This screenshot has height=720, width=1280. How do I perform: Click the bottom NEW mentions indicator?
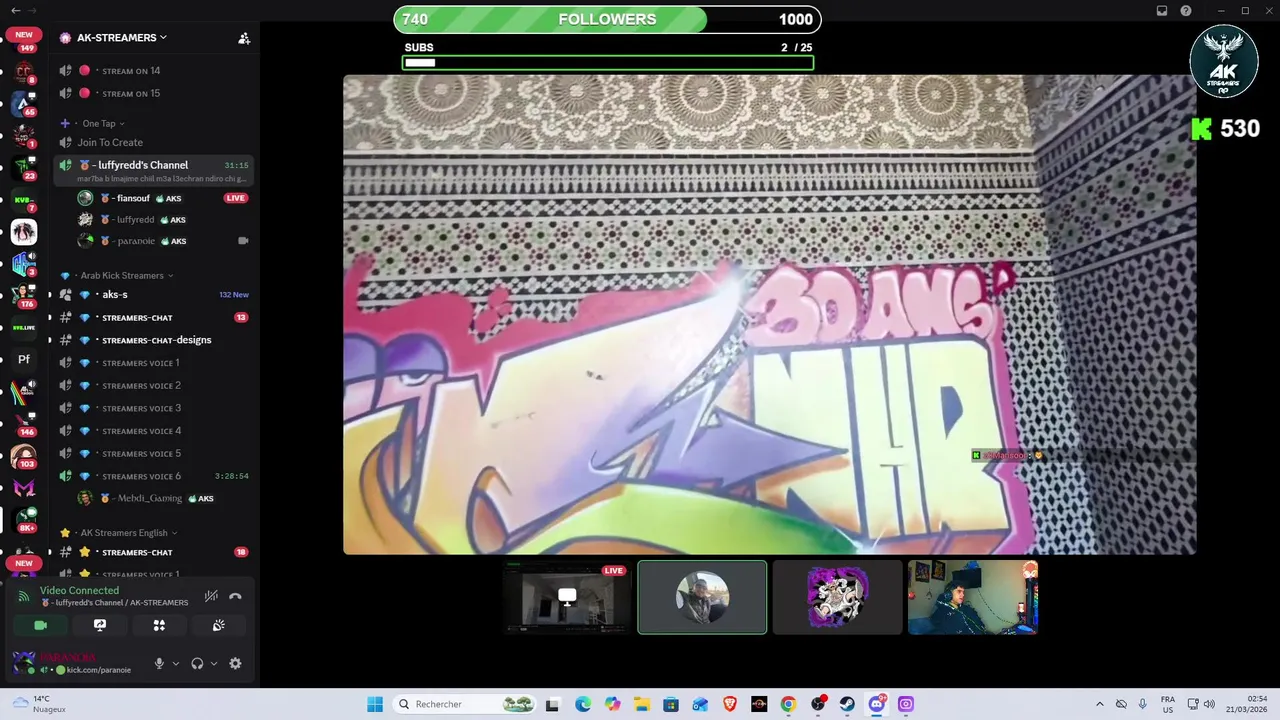click(24, 563)
